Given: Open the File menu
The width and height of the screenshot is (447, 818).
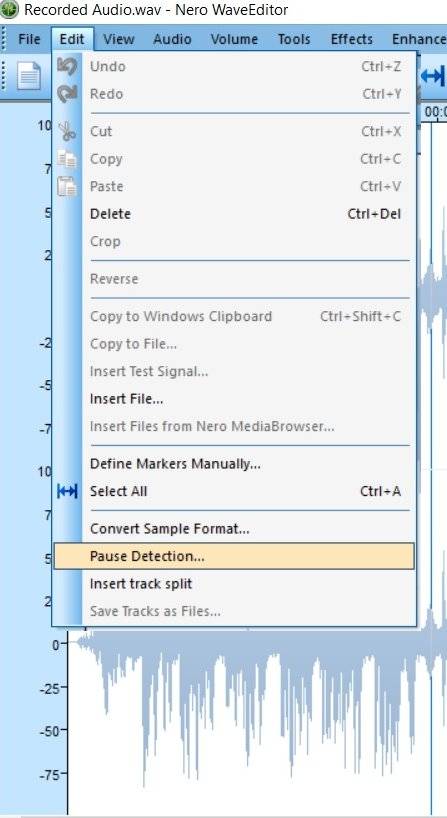Looking at the screenshot, I should tap(29, 39).
